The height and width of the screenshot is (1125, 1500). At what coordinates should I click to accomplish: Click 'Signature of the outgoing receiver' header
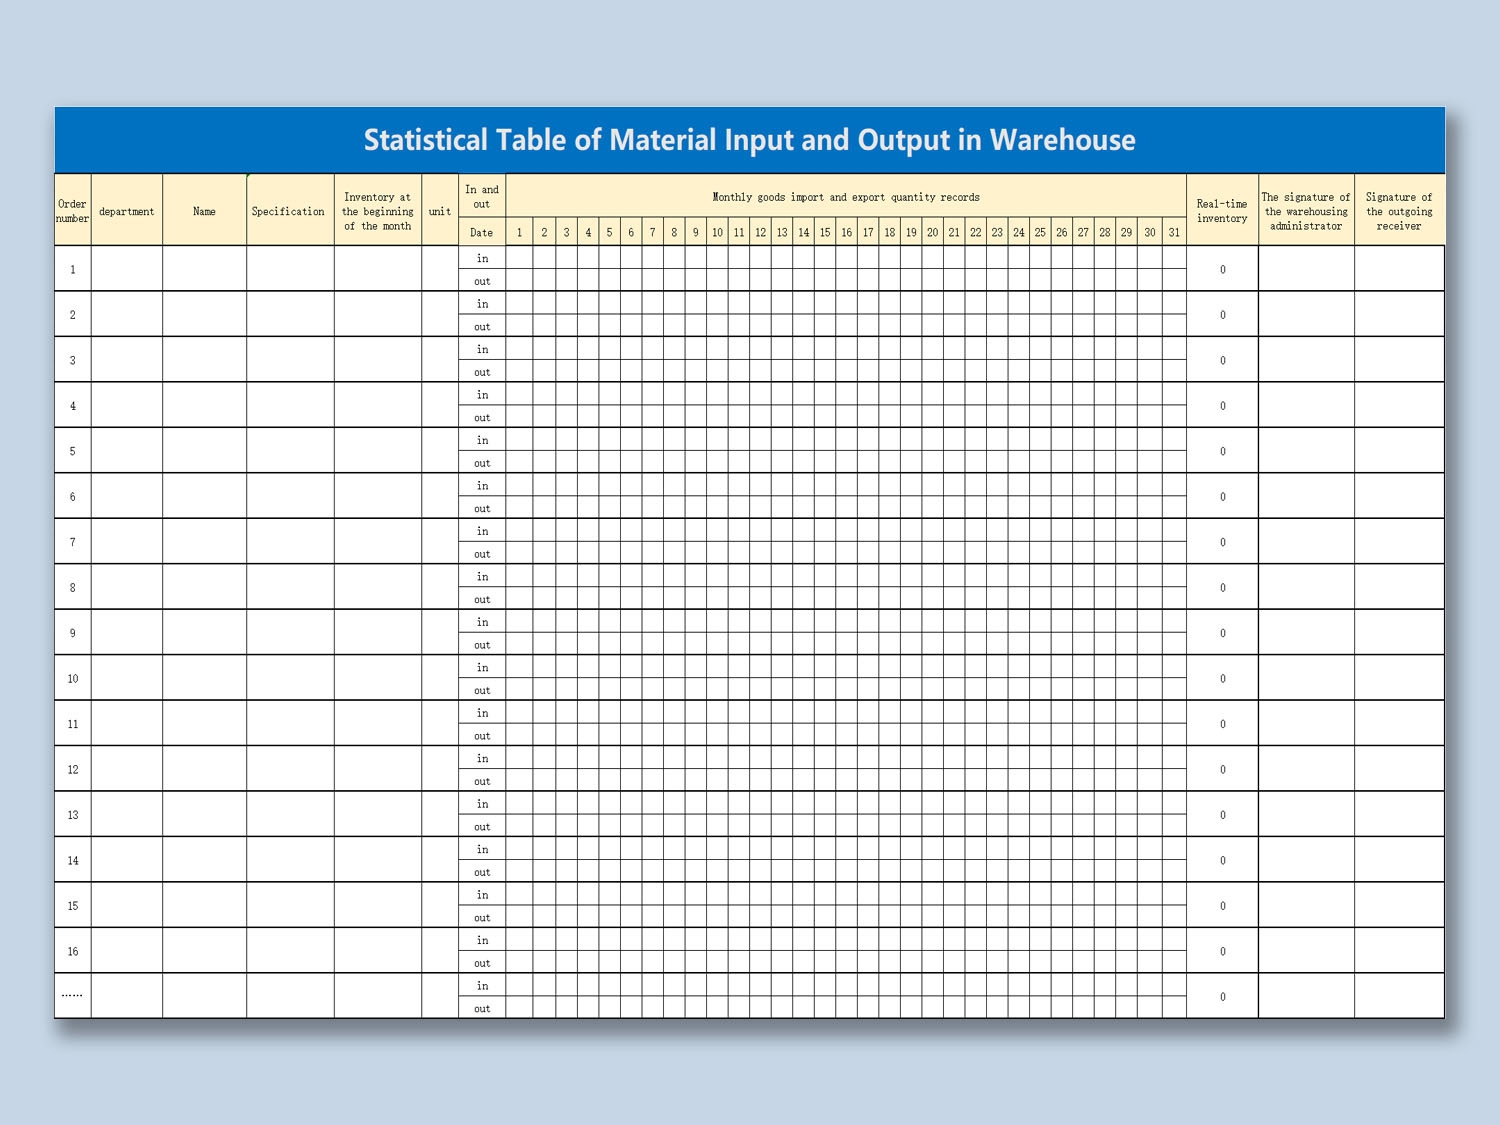click(1399, 210)
